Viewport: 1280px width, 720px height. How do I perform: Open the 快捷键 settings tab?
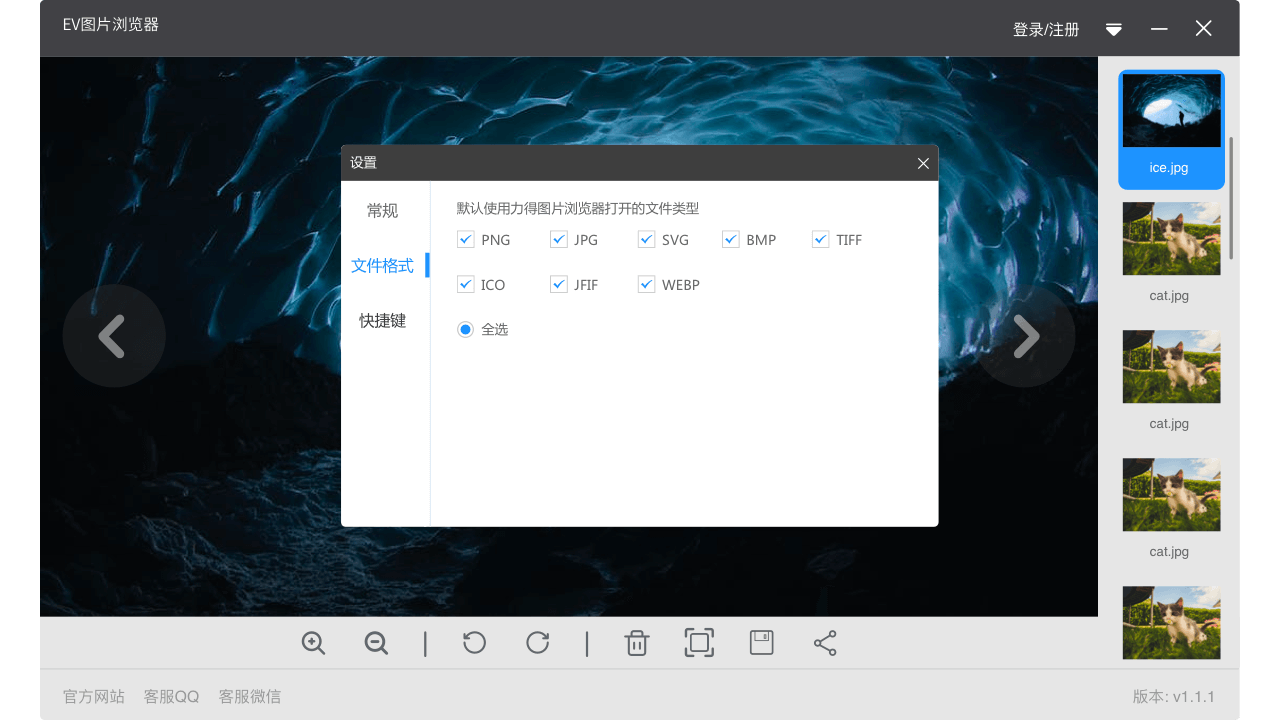point(382,321)
